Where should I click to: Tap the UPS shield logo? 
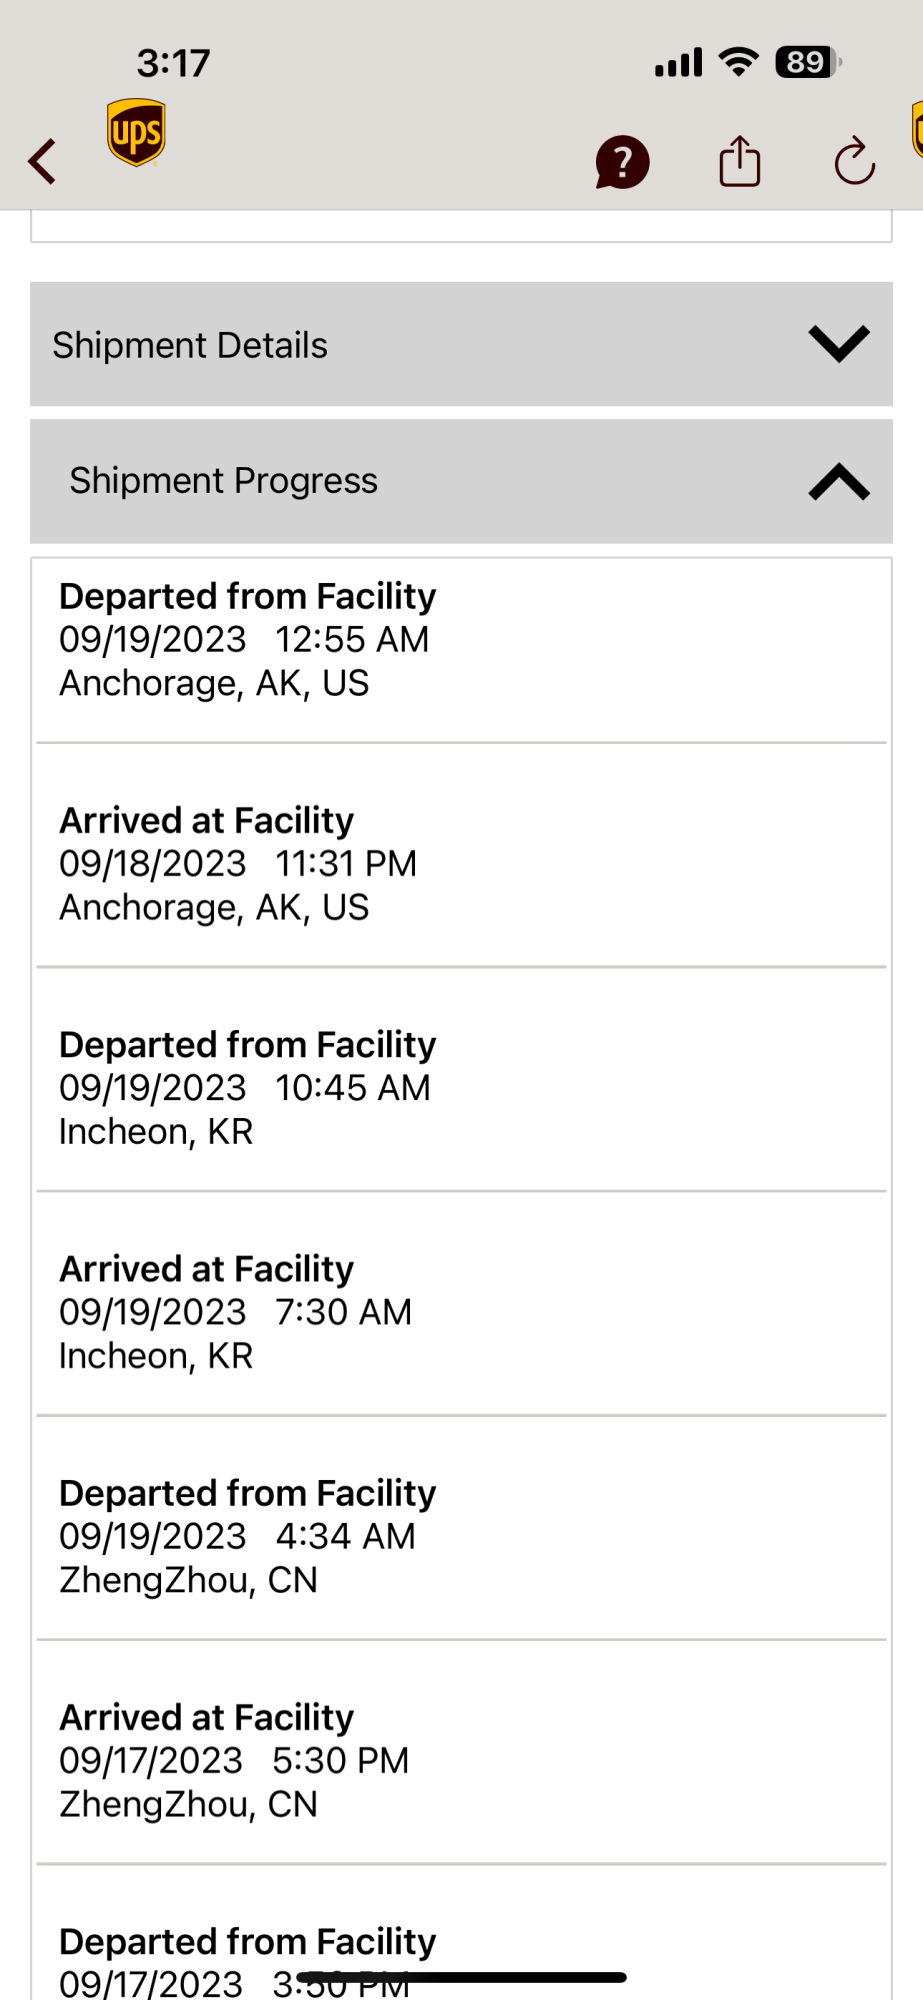click(x=136, y=132)
